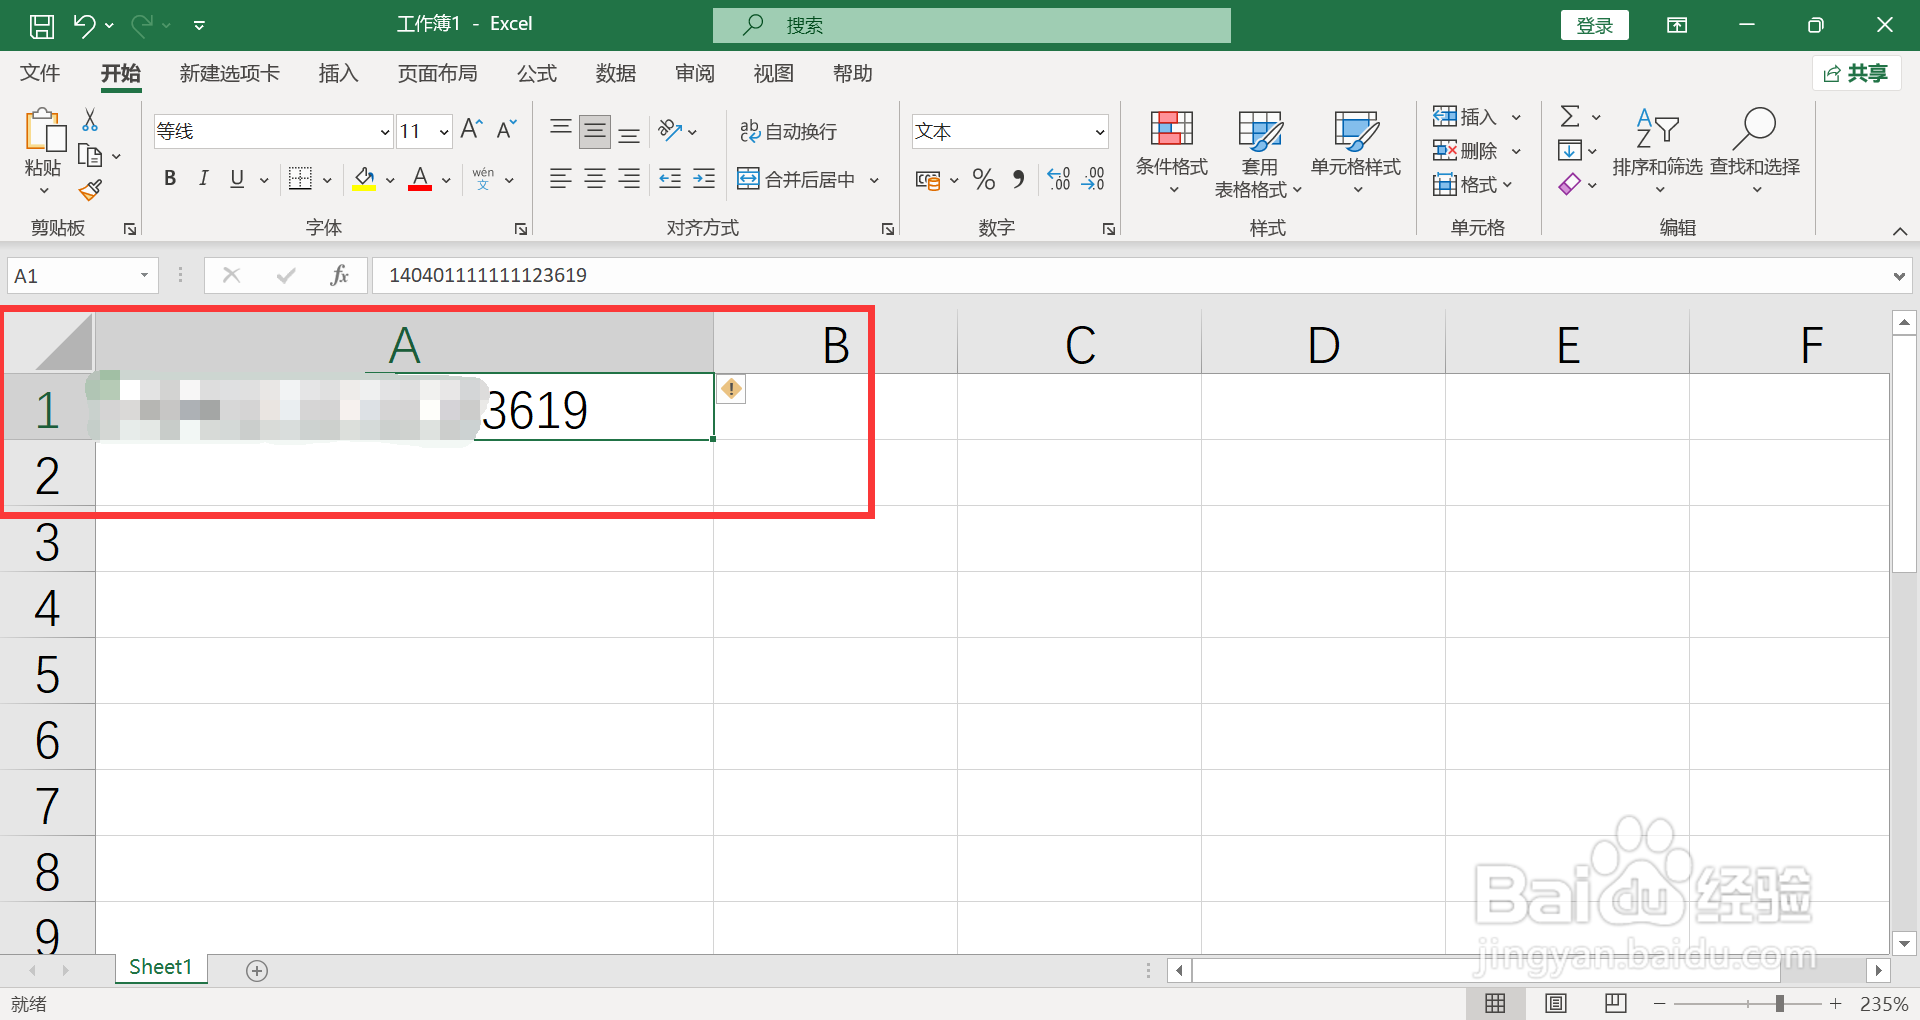The width and height of the screenshot is (1920, 1020).
Task: Click the Save icon in title bar
Action: pyautogui.click(x=42, y=25)
